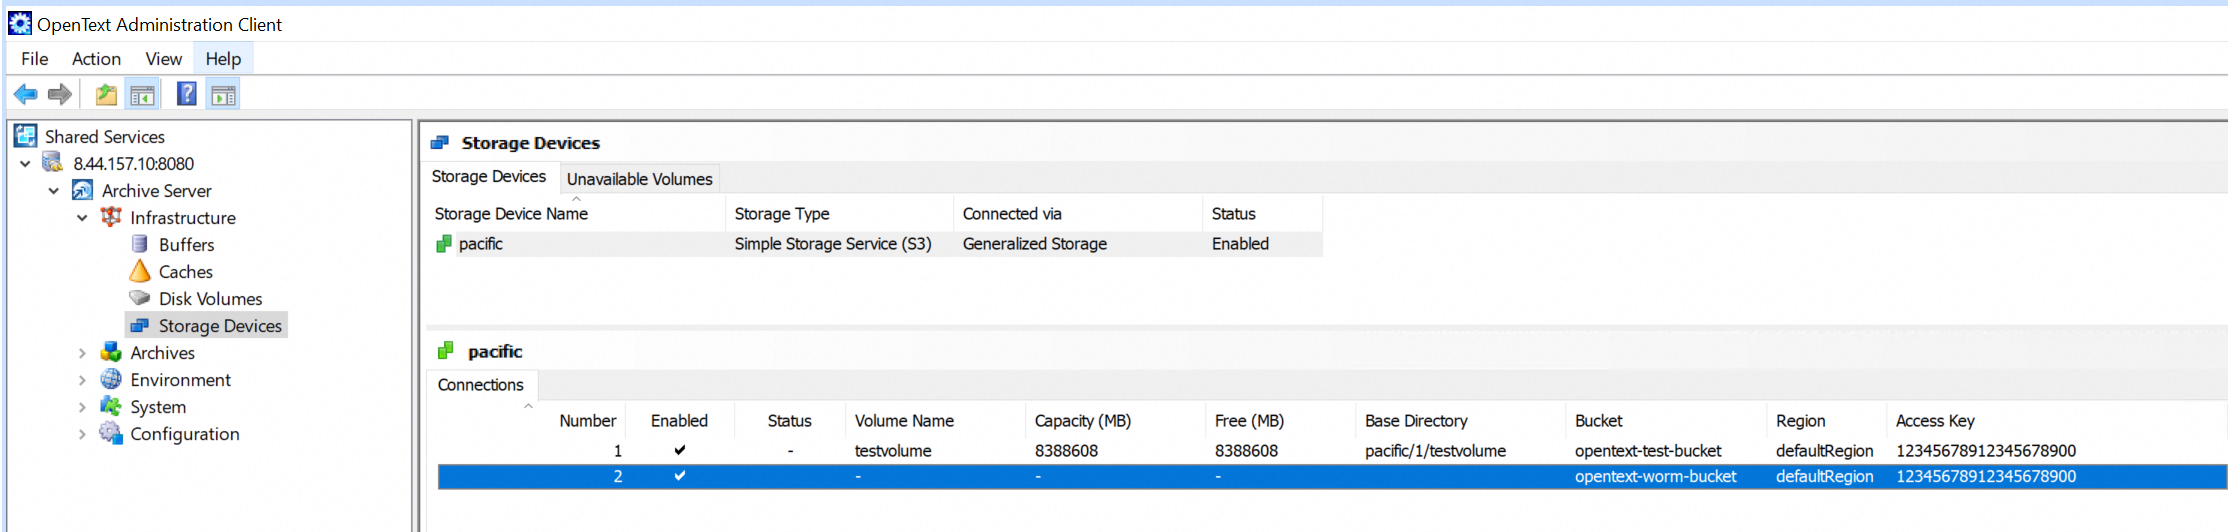Image resolution: width=2228 pixels, height=532 pixels.
Task: Click the Shared Services tree icon
Action: point(26,136)
